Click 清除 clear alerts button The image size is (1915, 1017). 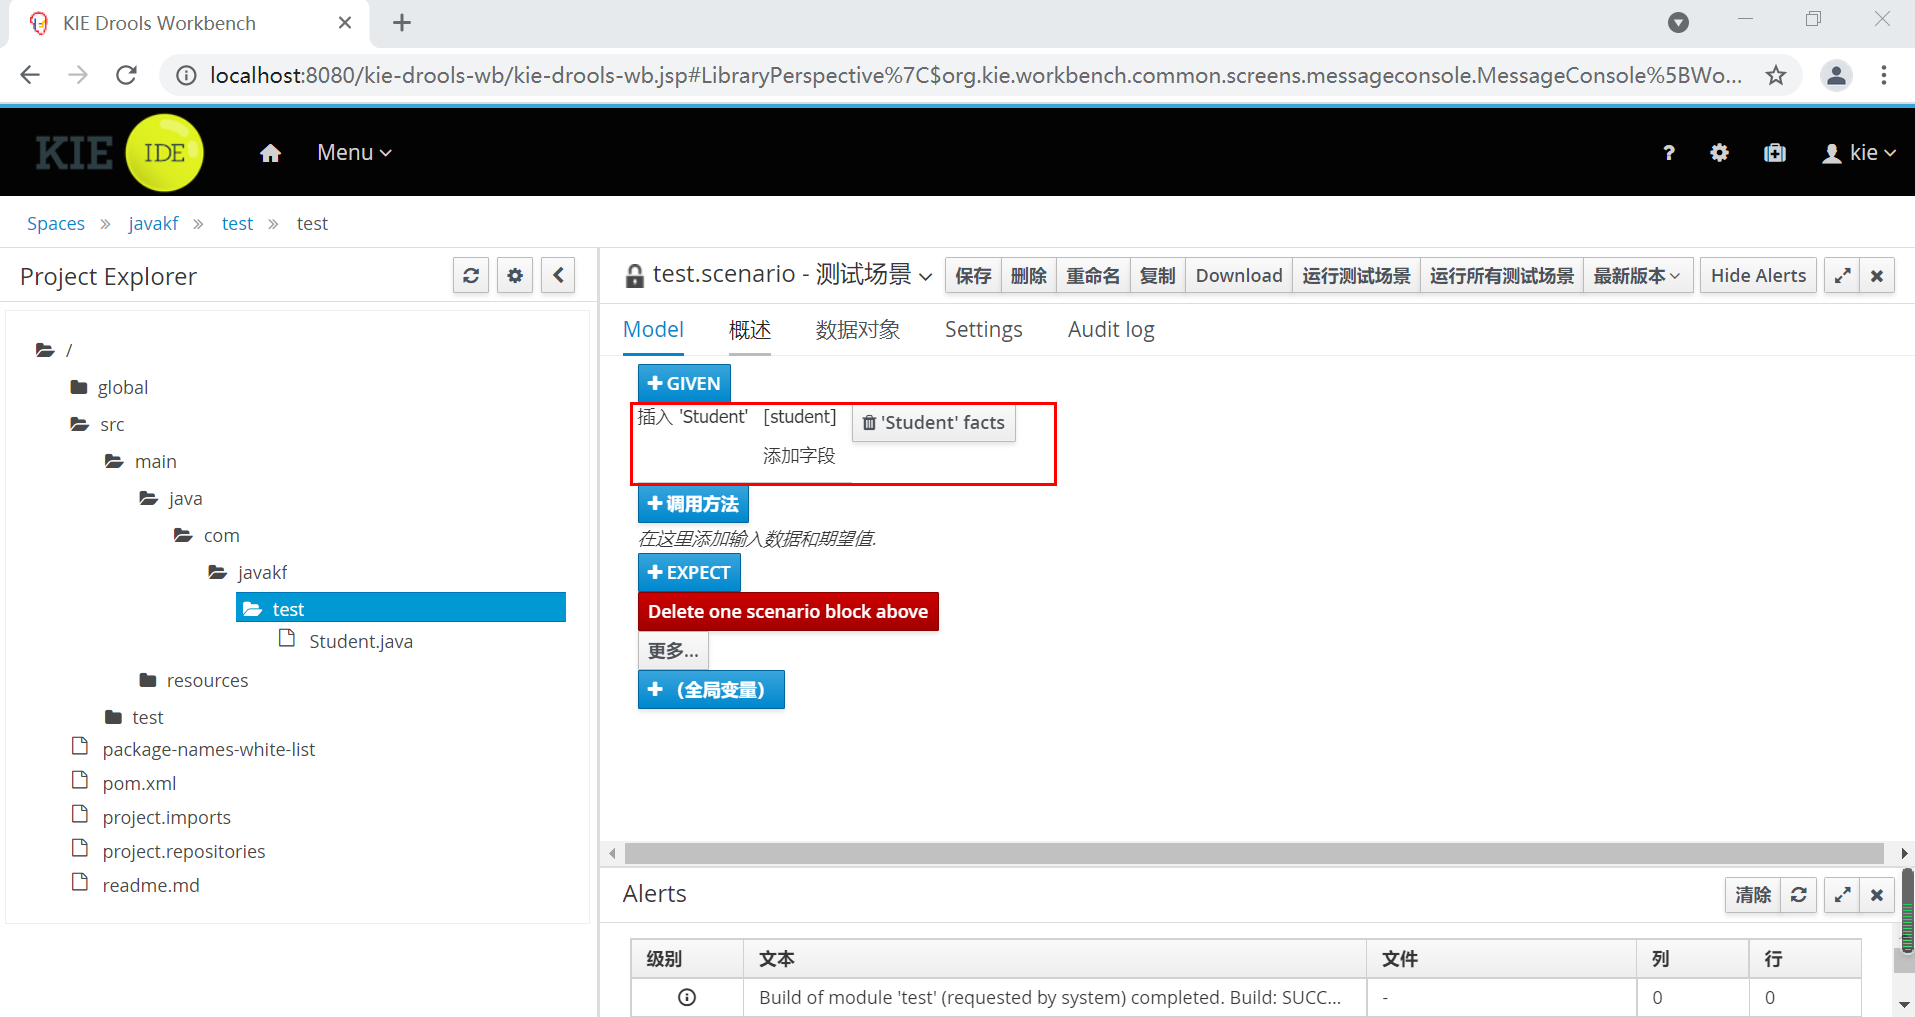coord(1753,895)
